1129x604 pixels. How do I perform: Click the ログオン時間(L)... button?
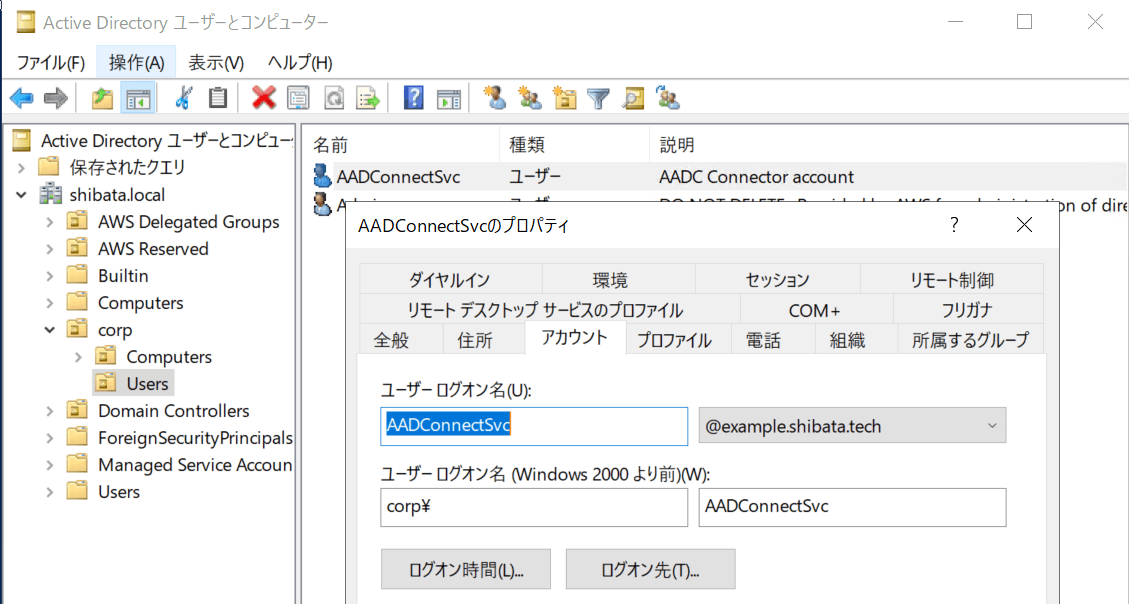tap(466, 569)
